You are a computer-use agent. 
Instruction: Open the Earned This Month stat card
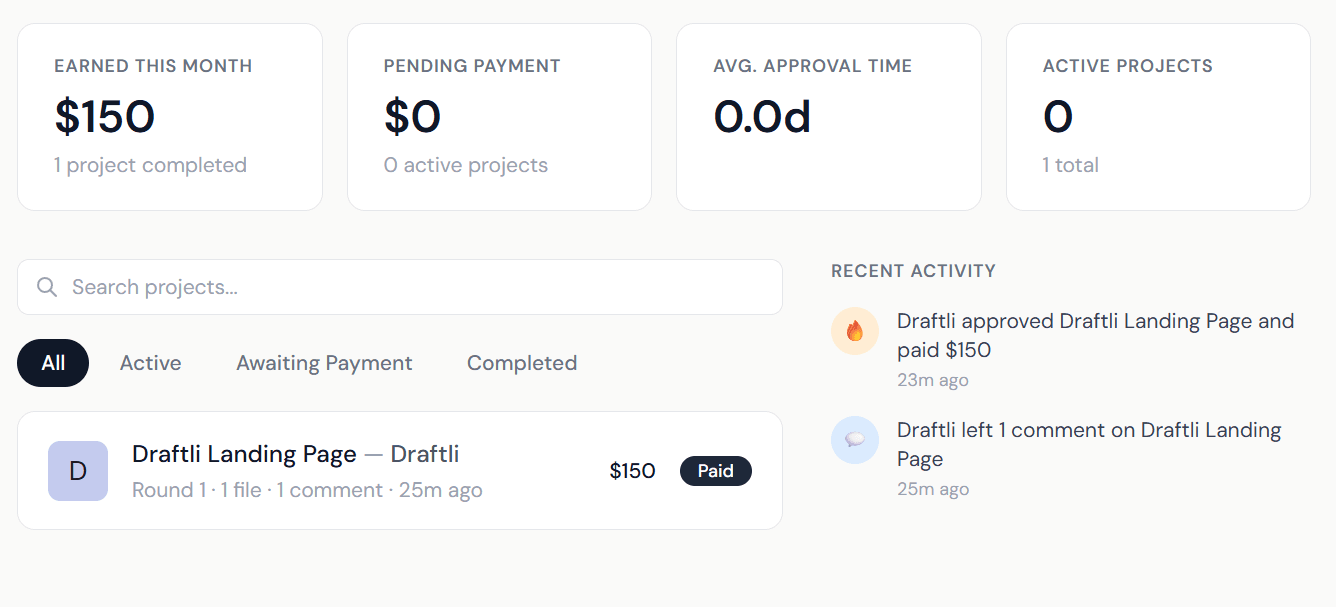click(170, 115)
